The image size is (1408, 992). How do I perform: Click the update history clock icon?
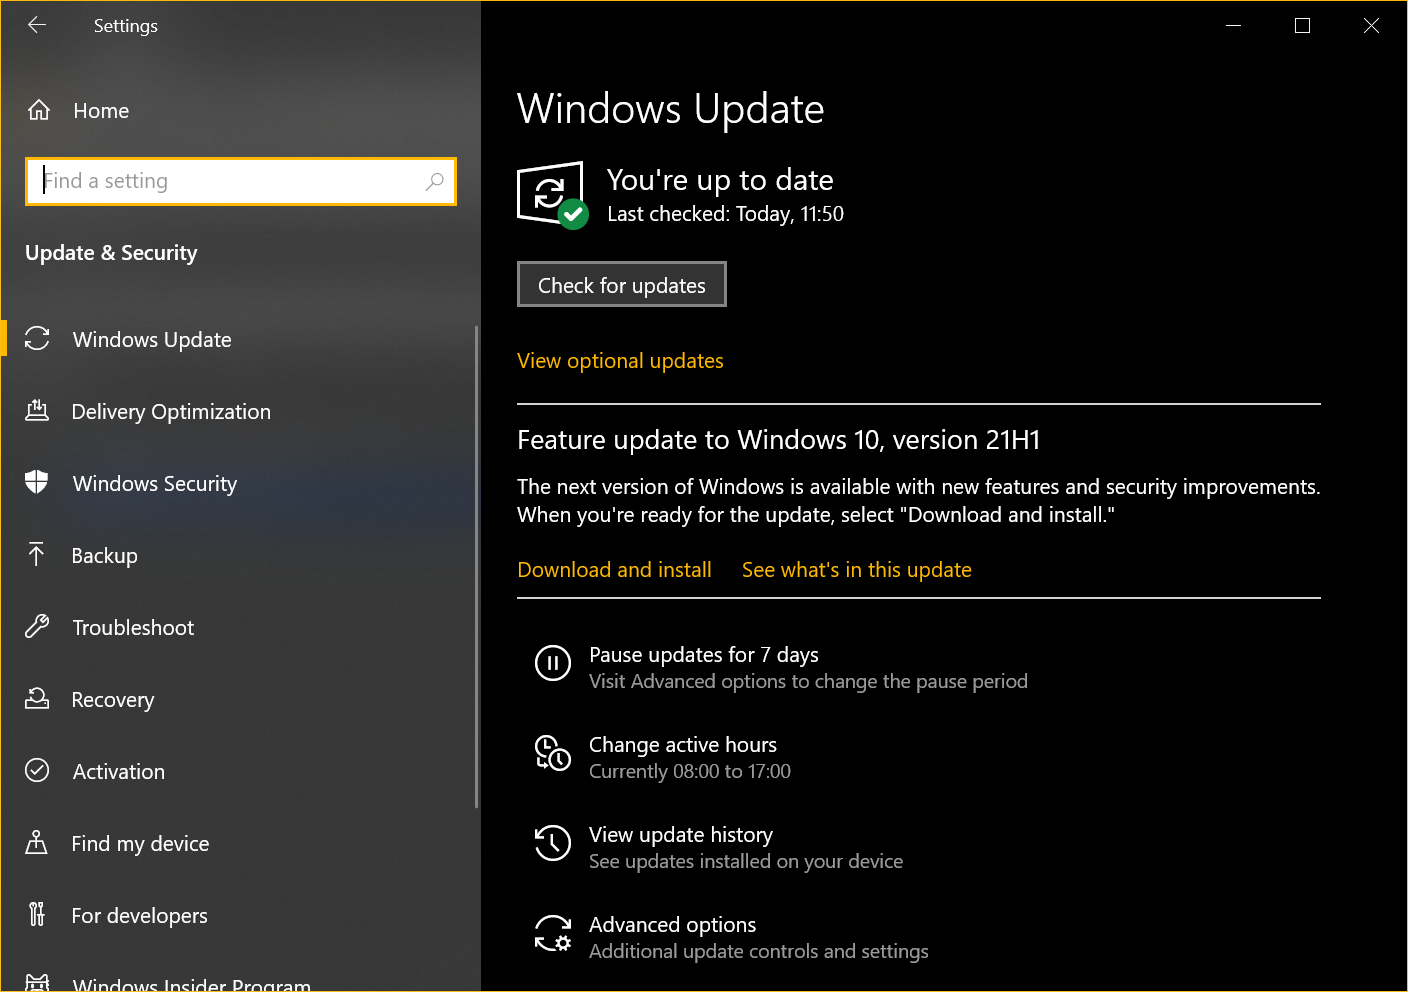pyautogui.click(x=553, y=843)
